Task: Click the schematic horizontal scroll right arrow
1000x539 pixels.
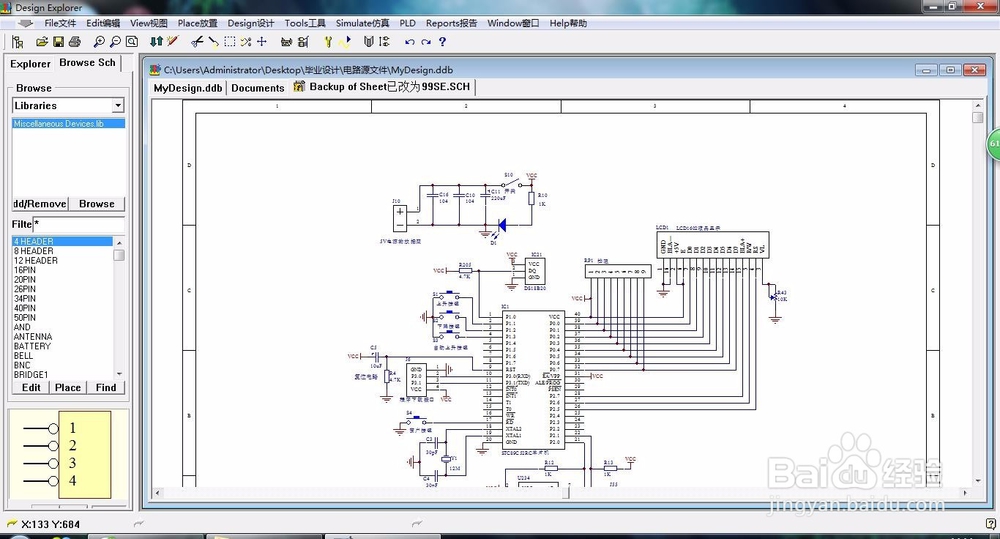Action: [965, 493]
